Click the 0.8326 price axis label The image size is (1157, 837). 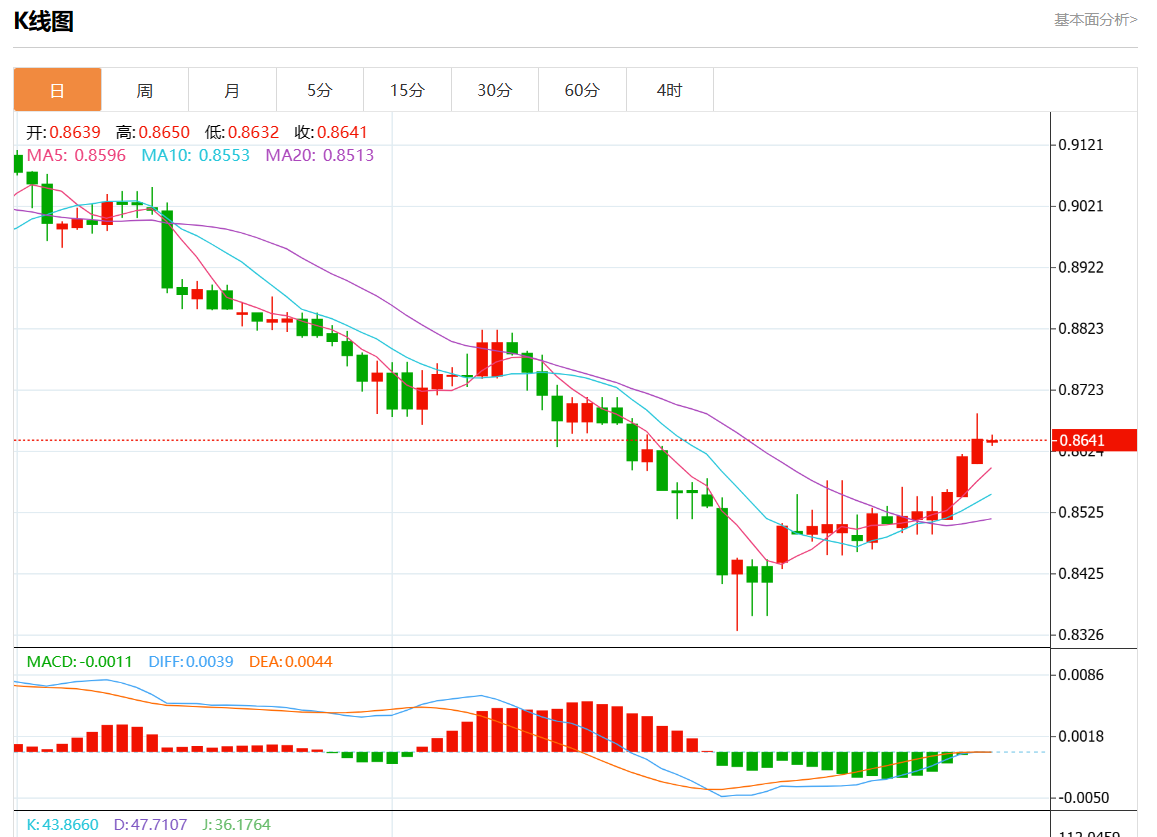pos(1081,635)
